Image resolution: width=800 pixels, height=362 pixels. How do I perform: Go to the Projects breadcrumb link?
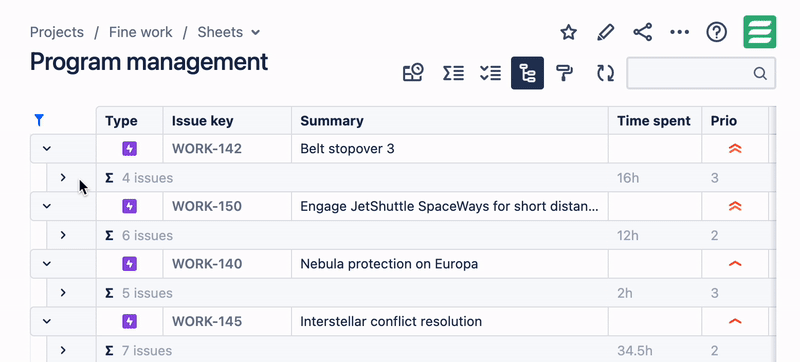tap(57, 32)
